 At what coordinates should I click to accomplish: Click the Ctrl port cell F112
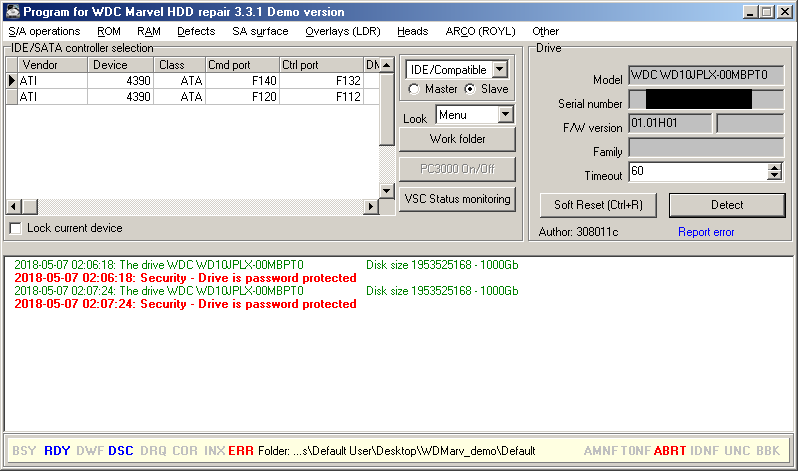tap(321, 97)
